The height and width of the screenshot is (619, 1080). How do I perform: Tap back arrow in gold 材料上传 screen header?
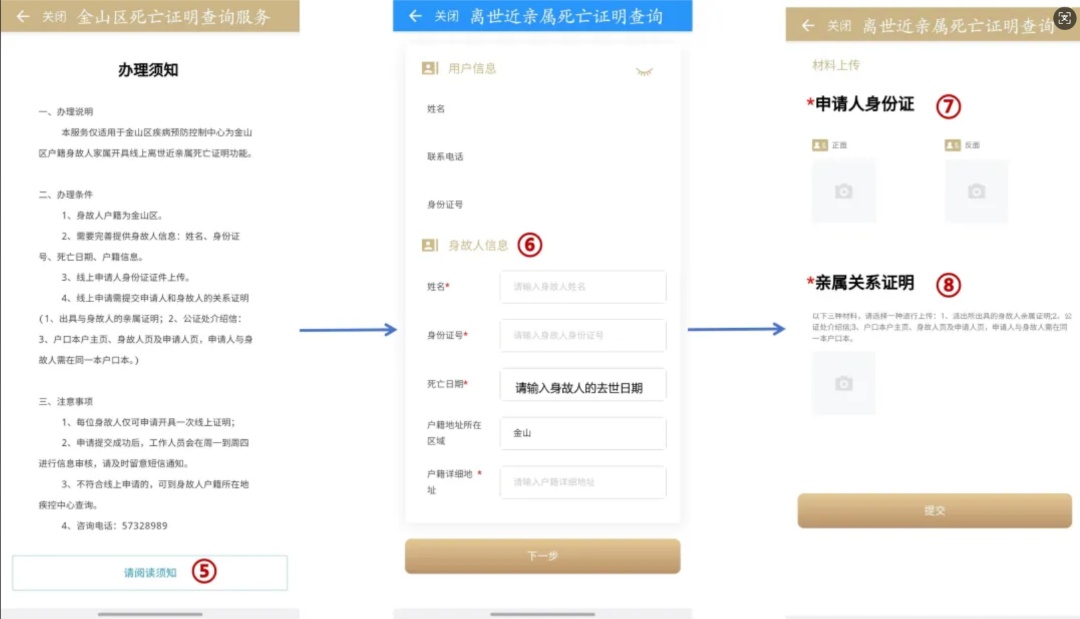tap(808, 25)
